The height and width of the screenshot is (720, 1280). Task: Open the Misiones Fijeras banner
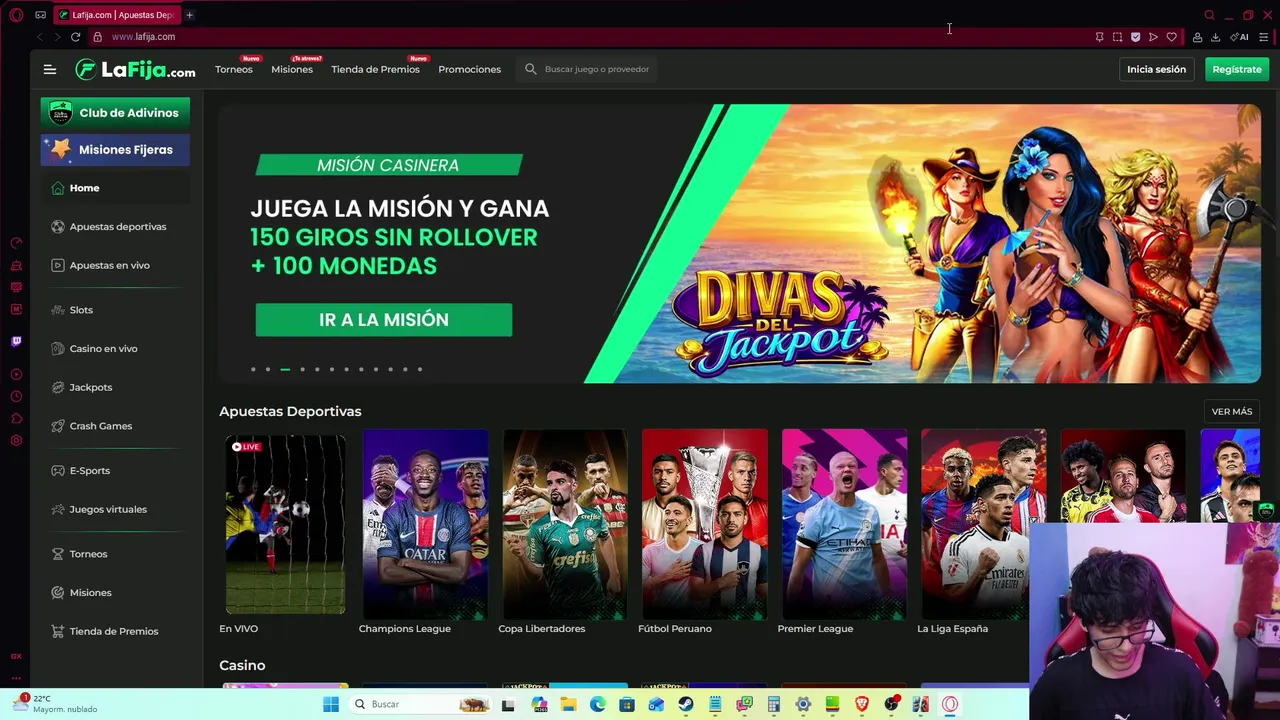(115, 149)
